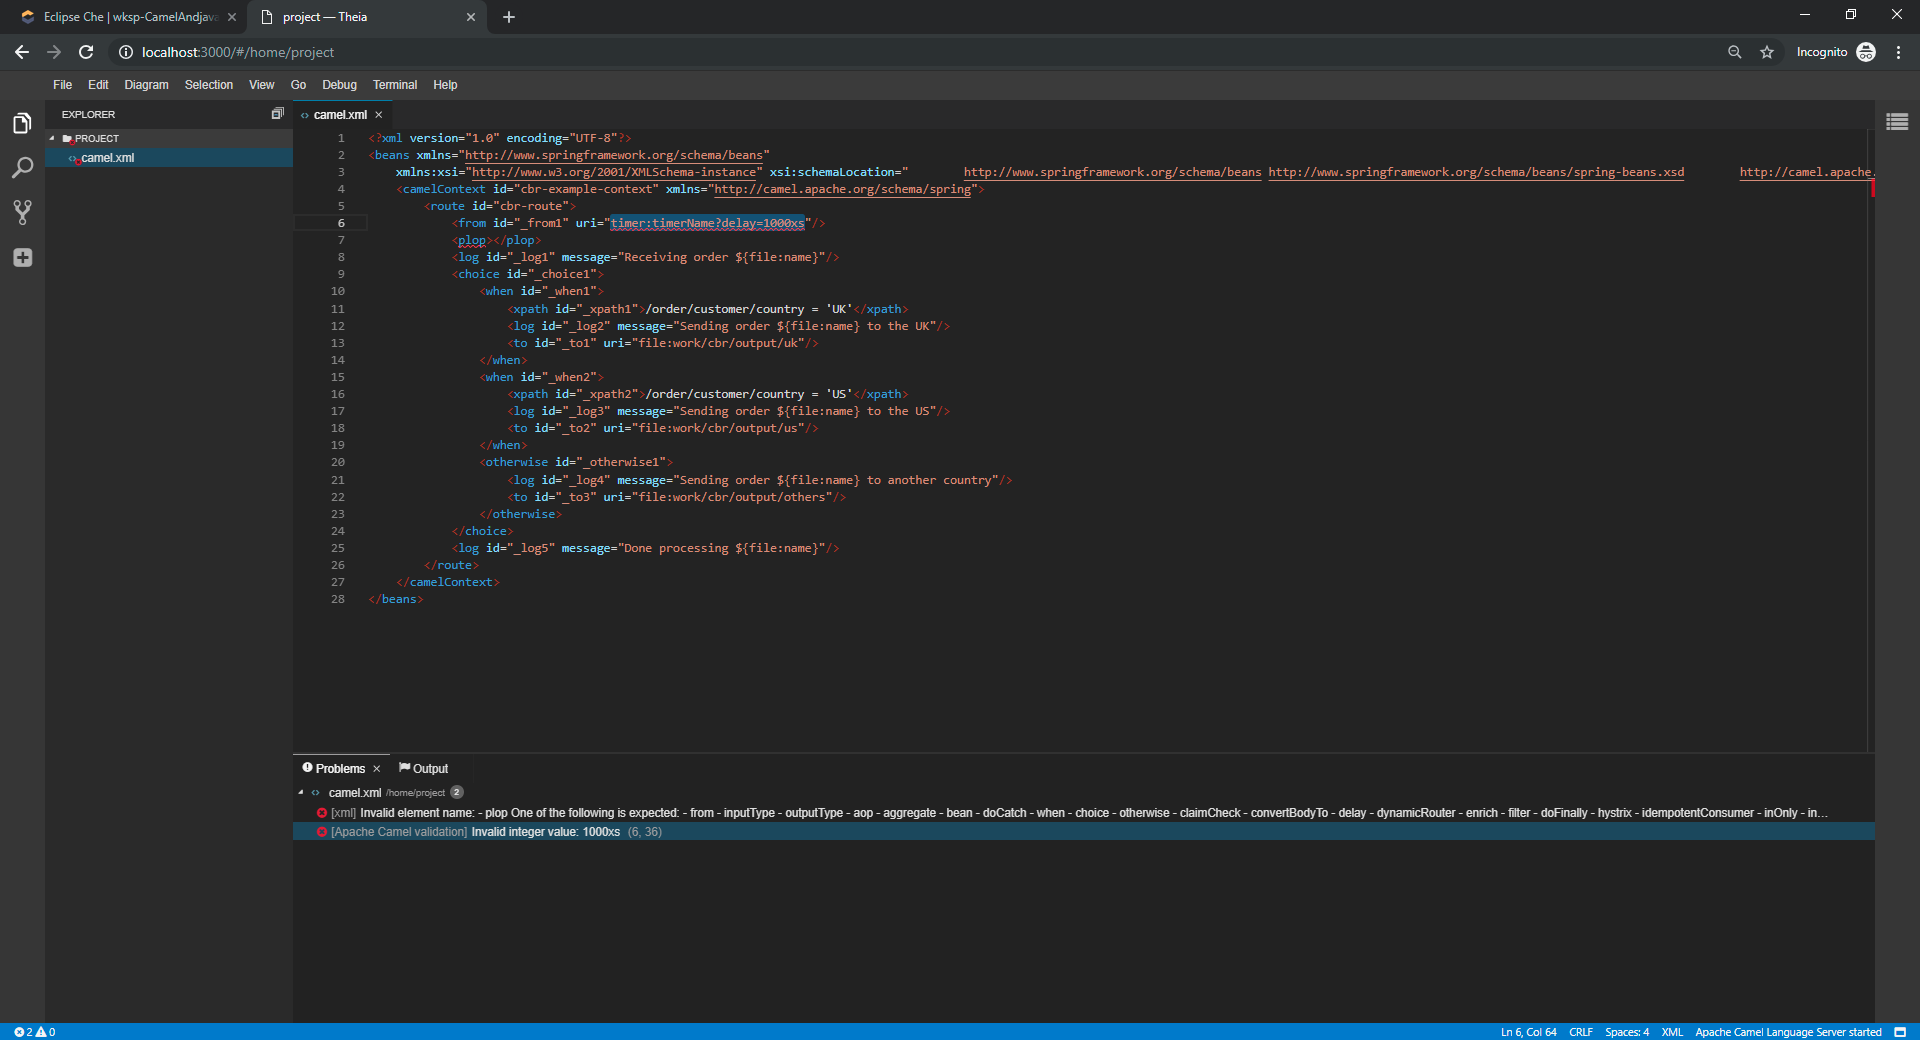Click the plugin/additional views plus icon

pos(21,257)
